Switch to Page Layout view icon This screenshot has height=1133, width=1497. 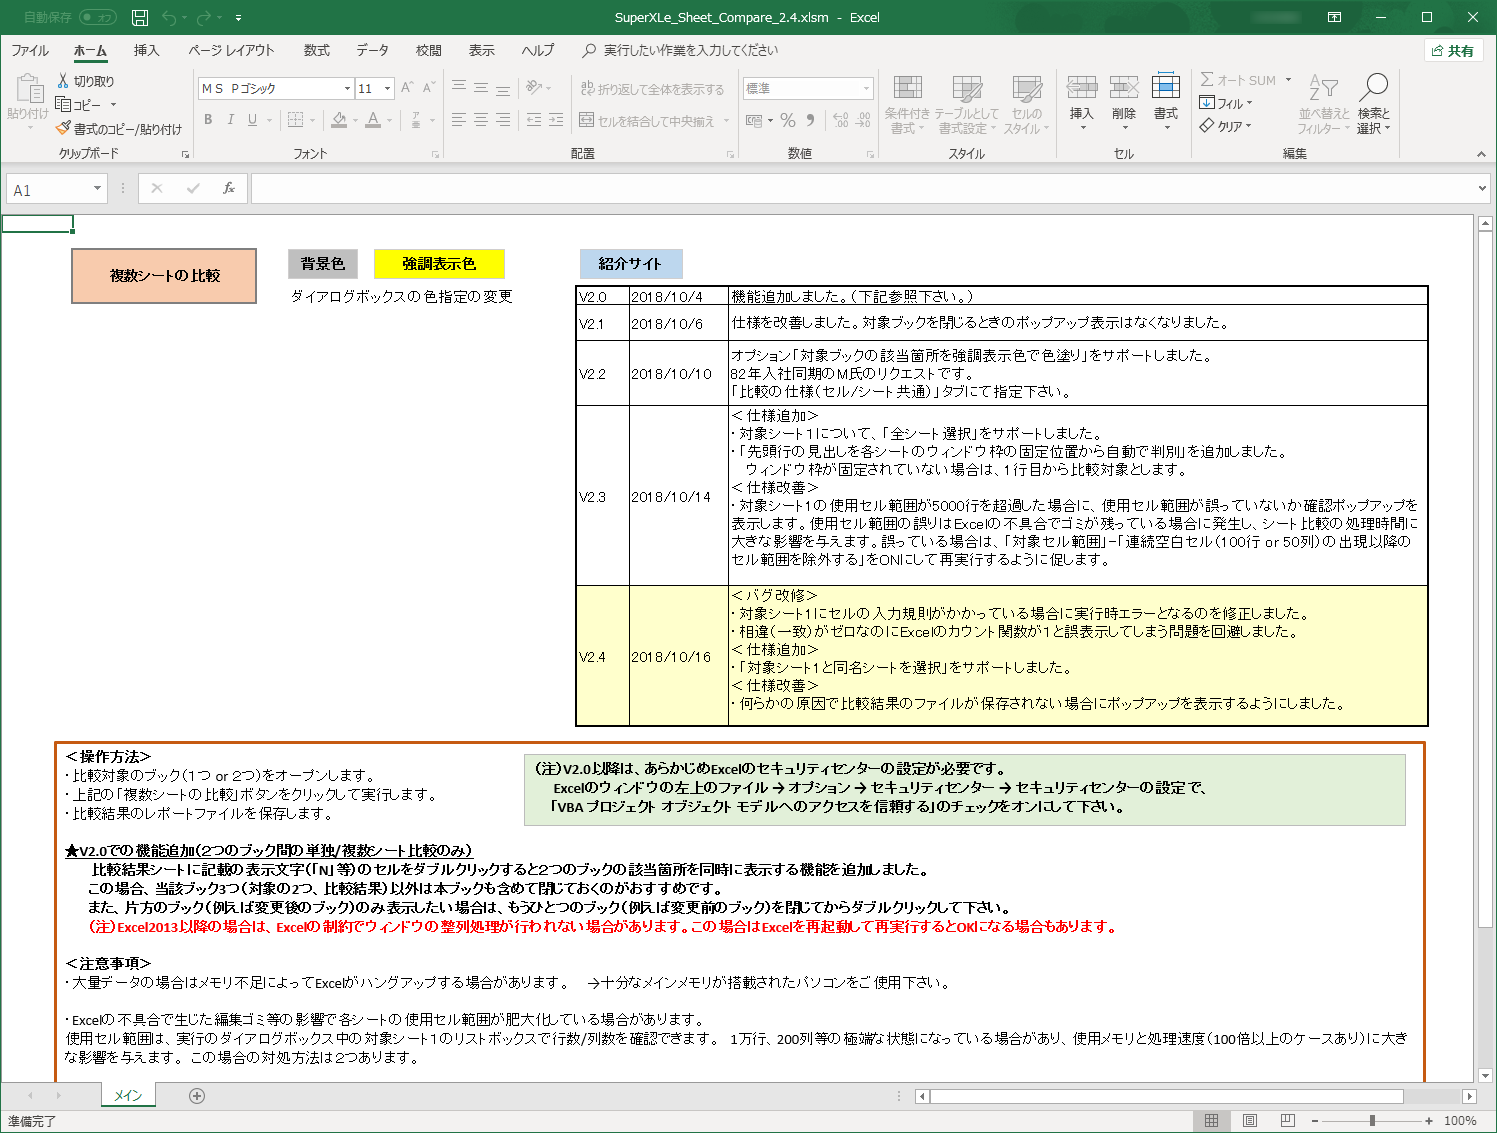pyautogui.click(x=1250, y=1121)
